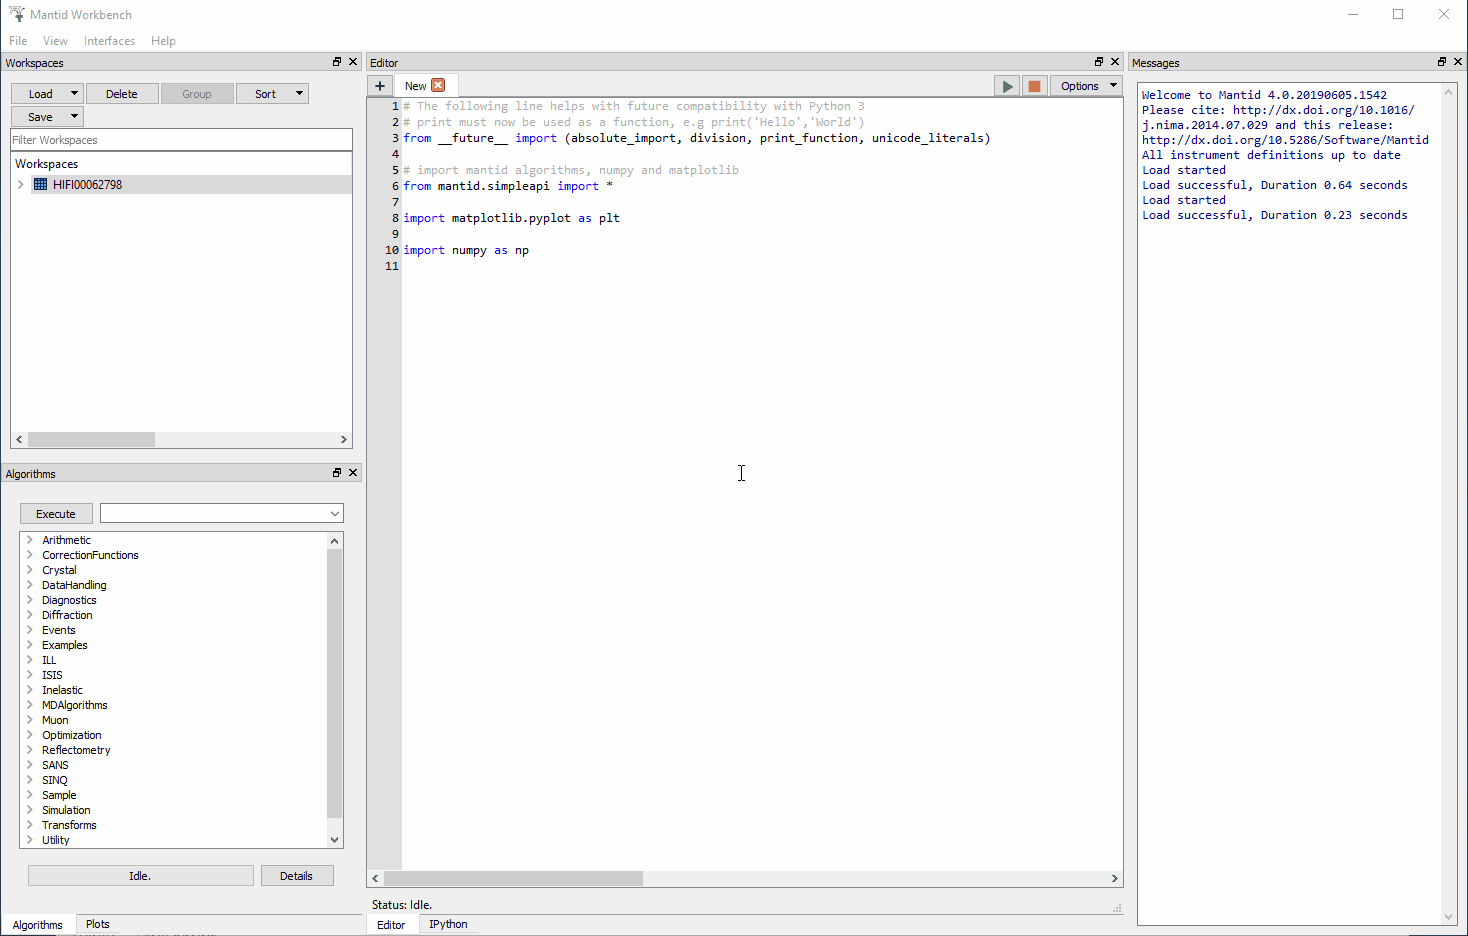Click the Details button
Screen dimensions: 1468x936
click(x=297, y=875)
